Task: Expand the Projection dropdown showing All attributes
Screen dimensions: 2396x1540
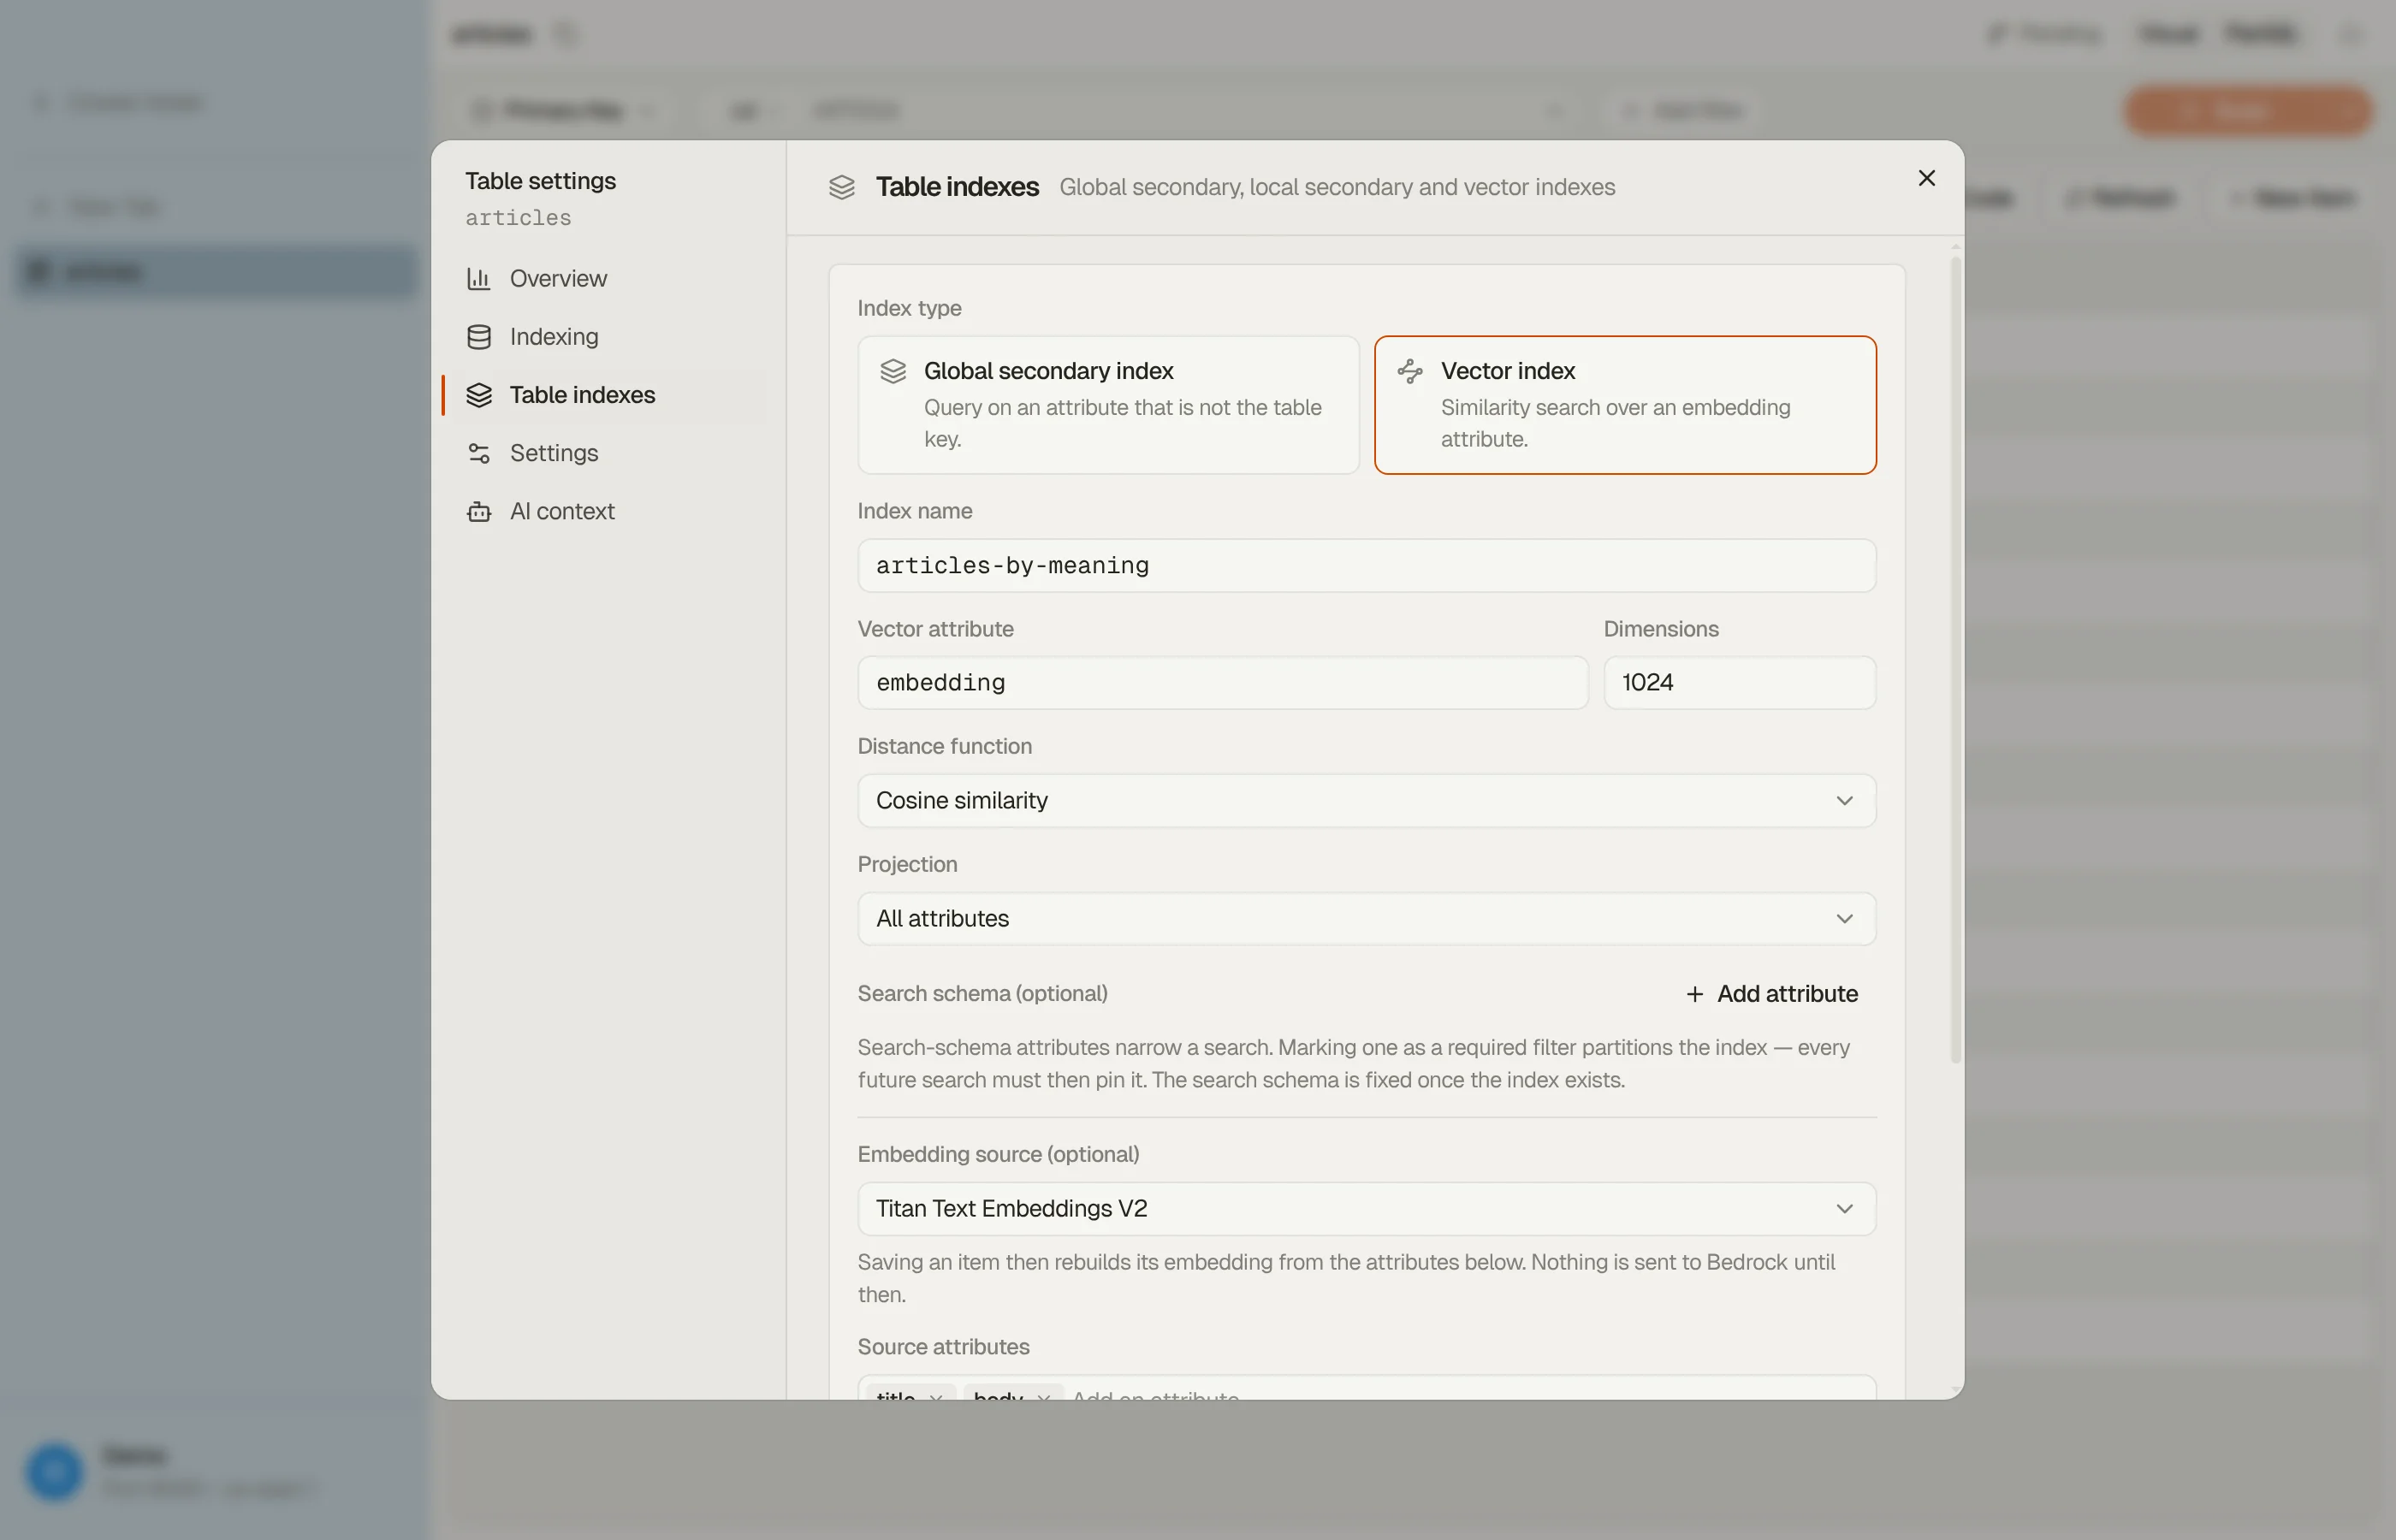Action: [1367, 918]
